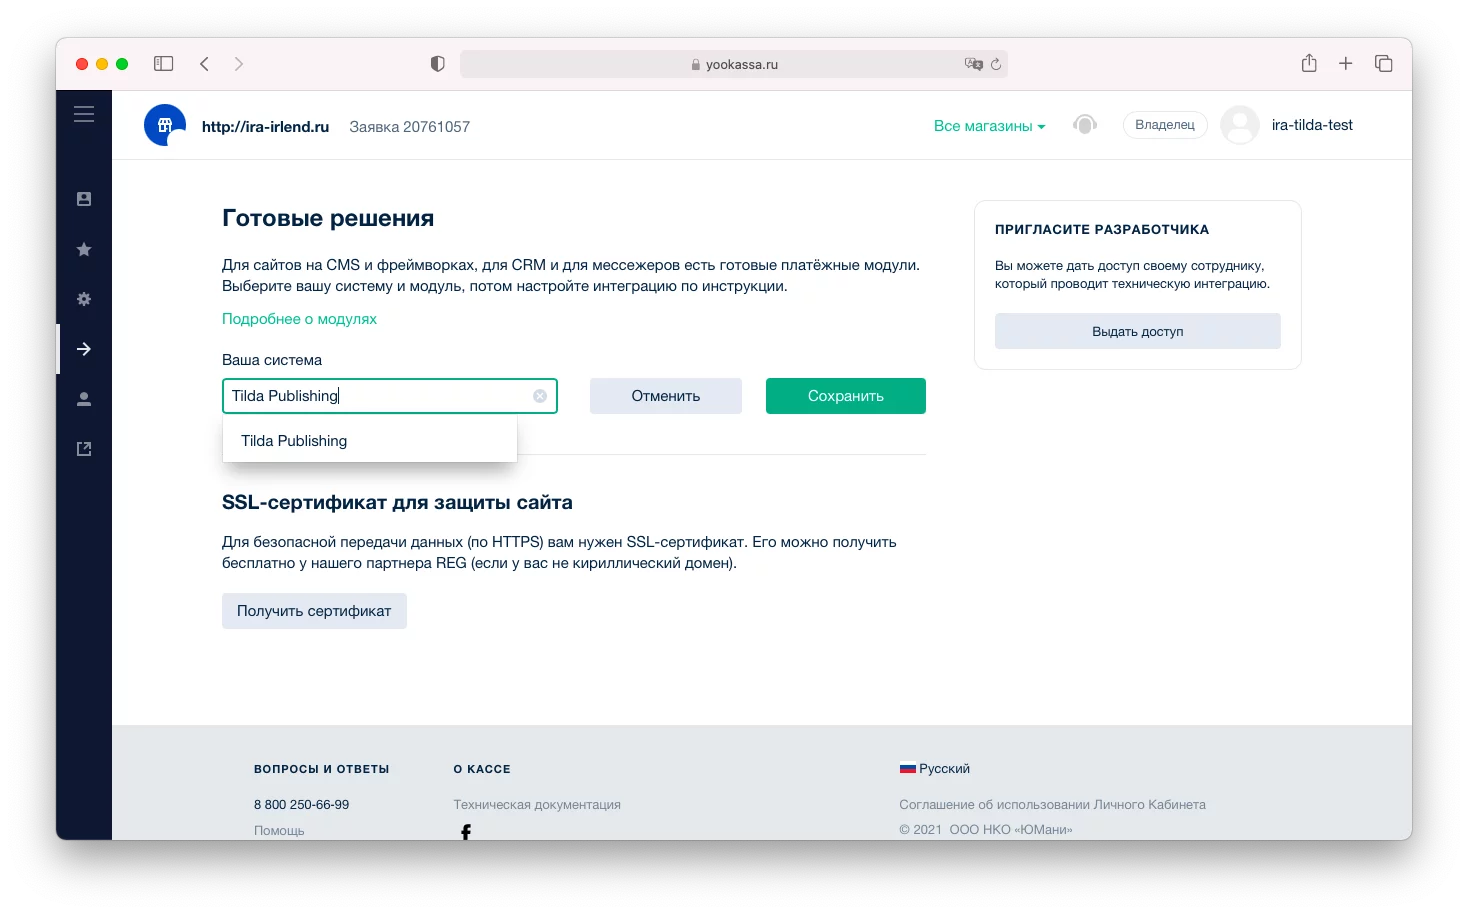Click the Владелец role badge
1468x914 pixels.
click(1165, 125)
